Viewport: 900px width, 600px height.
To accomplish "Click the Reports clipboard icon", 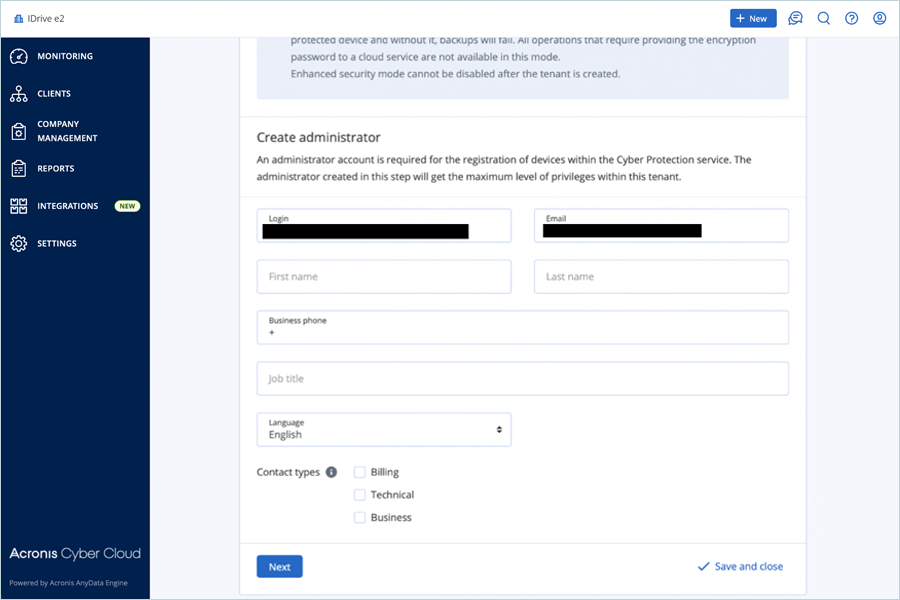I will (x=19, y=169).
